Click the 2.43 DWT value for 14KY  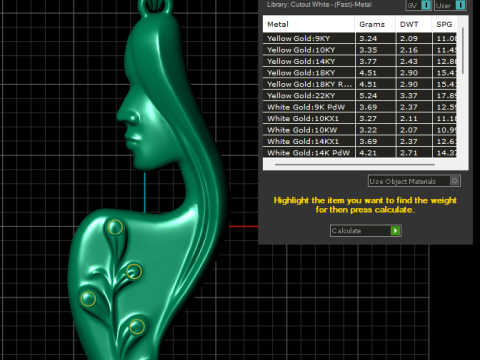[409, 61]
